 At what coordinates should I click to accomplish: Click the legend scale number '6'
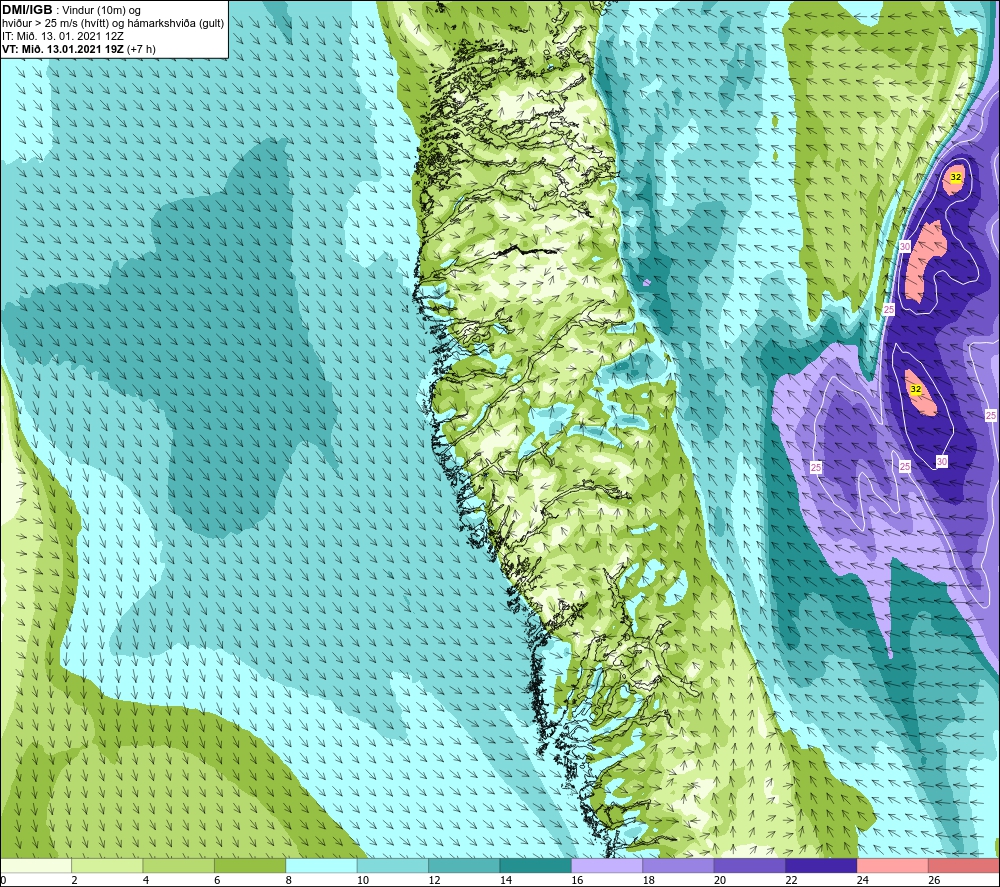click(217, 880)
